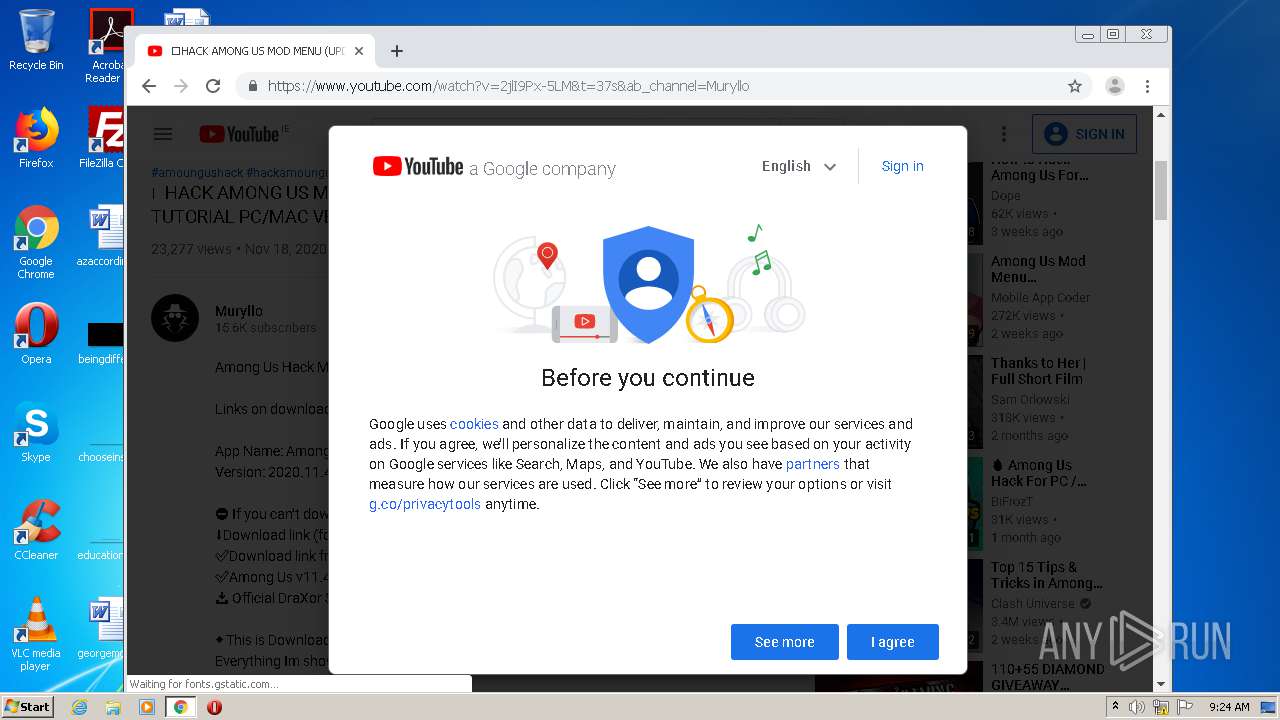Open the Muryllo channel name
The image size is (1280, 720).
click(x=239, y=311)
